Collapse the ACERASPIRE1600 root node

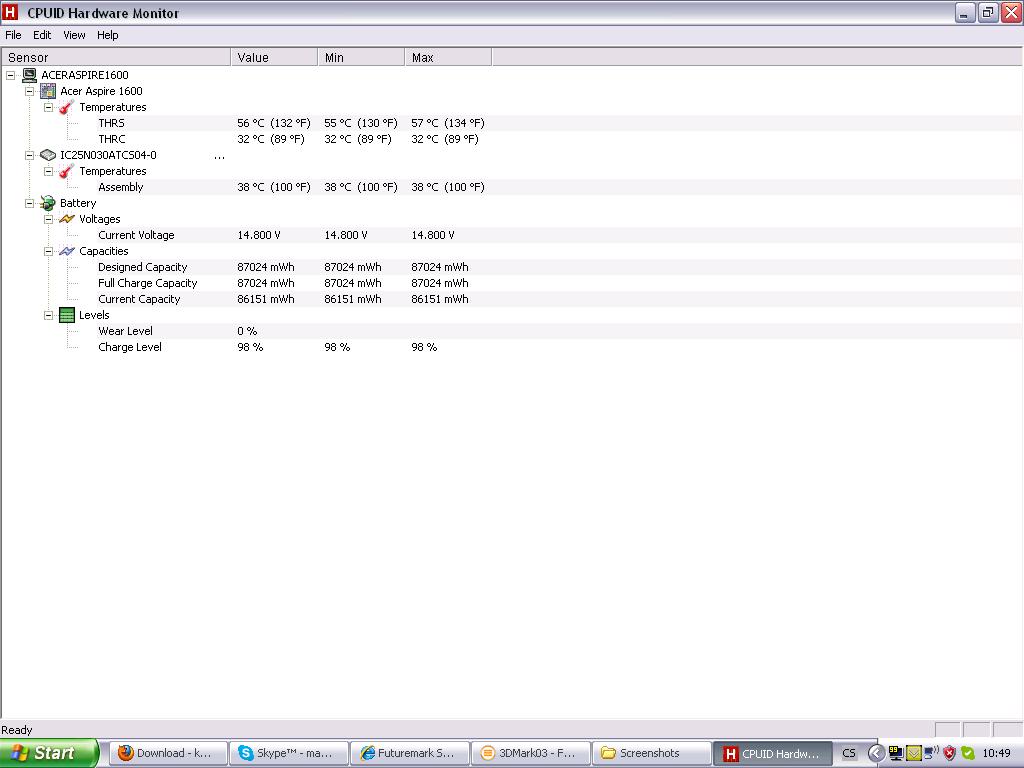[x=10, y=75]
